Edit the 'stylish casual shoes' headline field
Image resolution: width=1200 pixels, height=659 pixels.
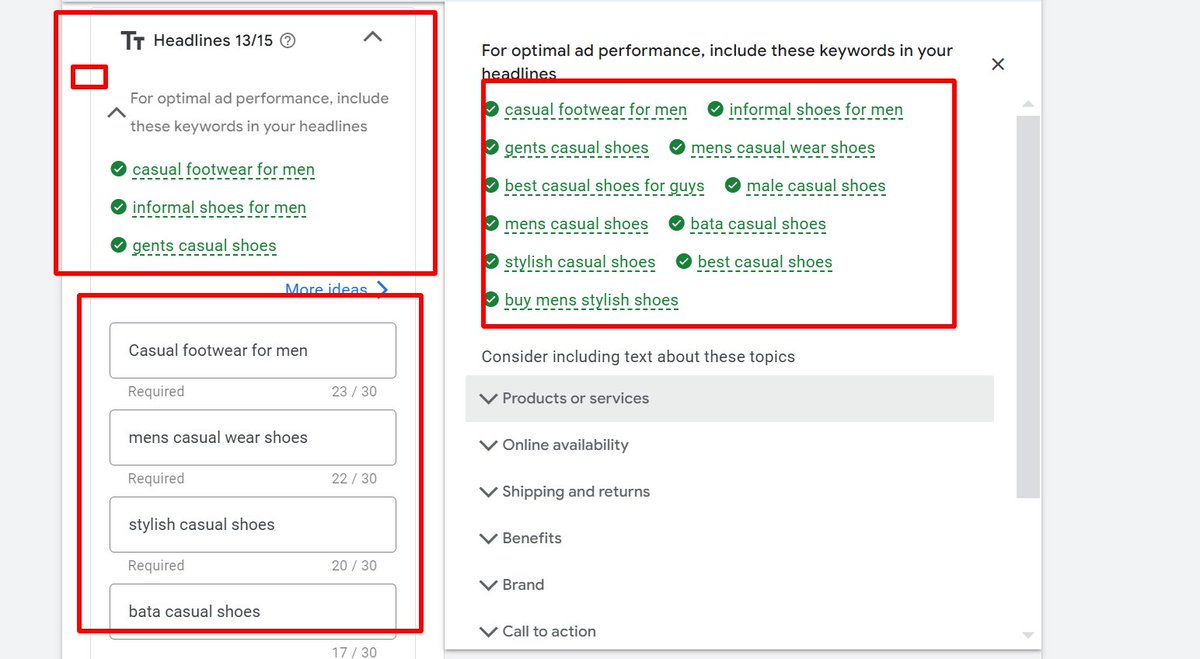253,524
